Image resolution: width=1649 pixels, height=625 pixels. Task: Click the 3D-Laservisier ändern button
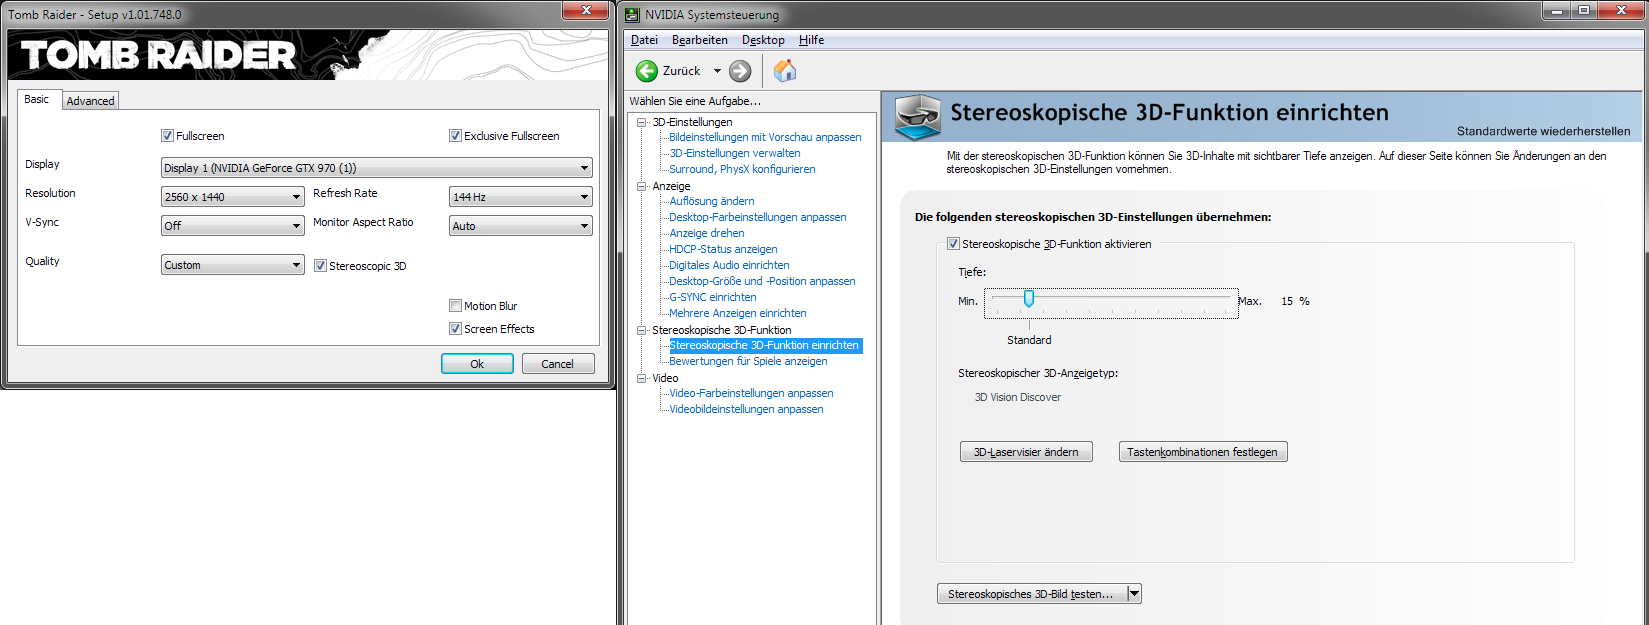point(1026,452)
